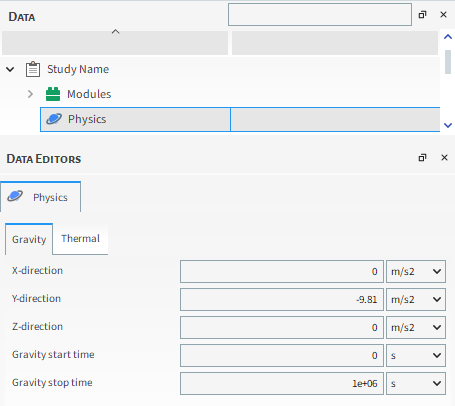
Task: Switch to the Gravity tab
Action: 29,239
